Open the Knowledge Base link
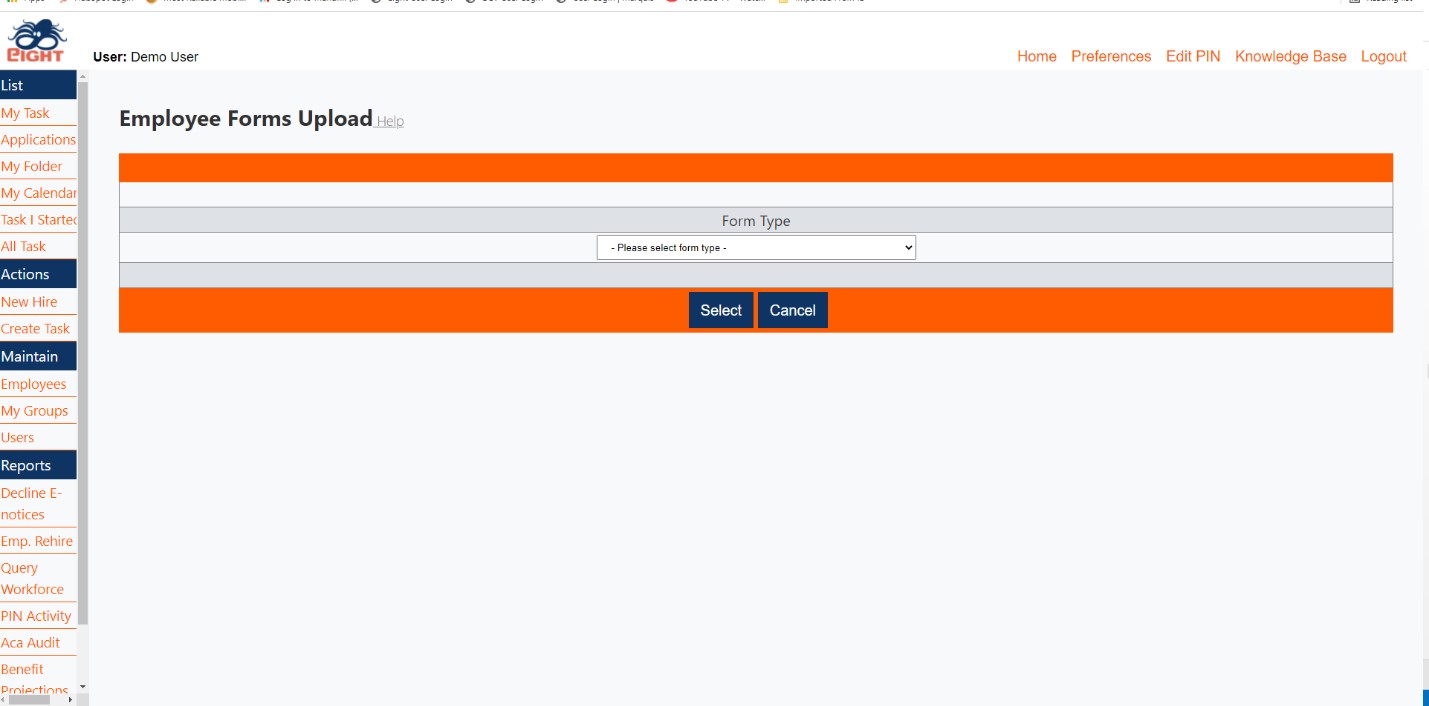Screen dimensions: 1429x706 1290,57
